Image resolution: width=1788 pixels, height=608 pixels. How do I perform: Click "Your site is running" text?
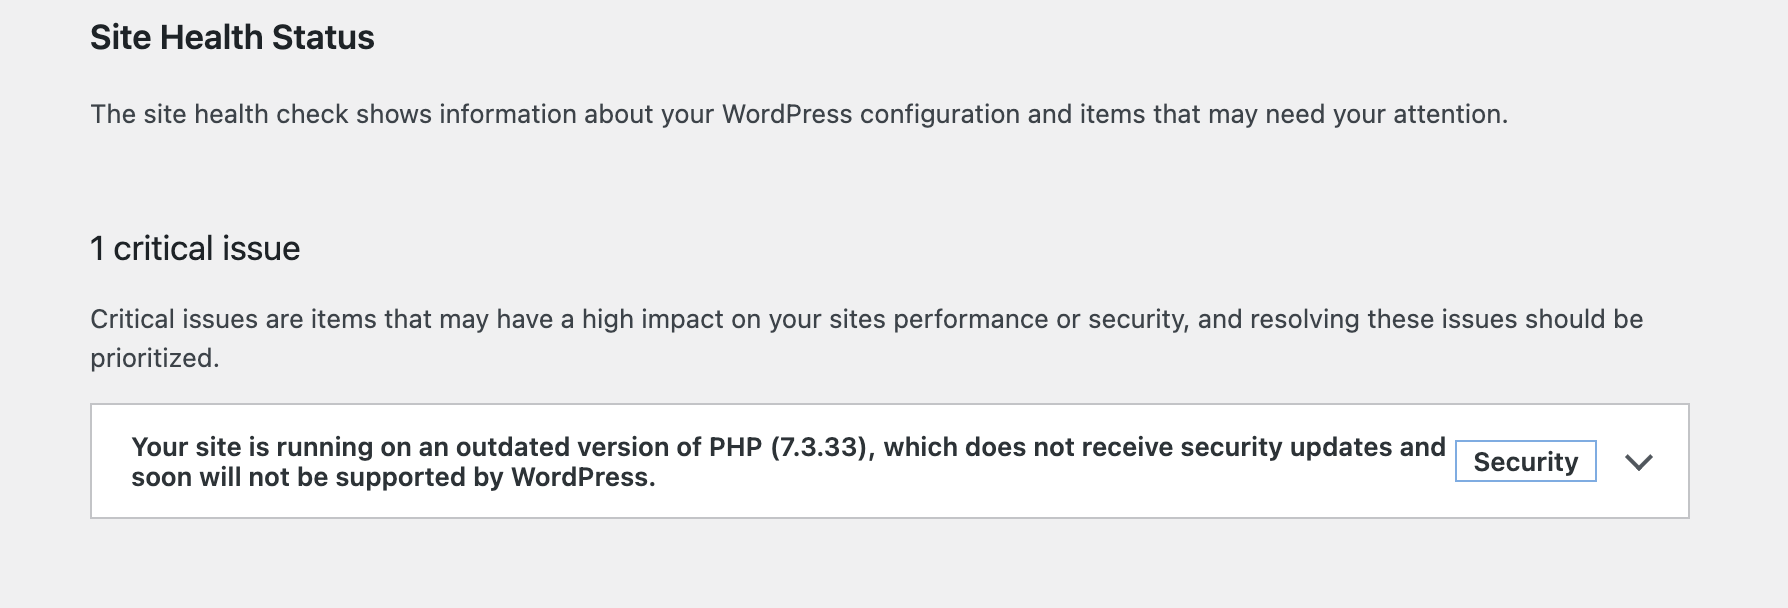pyautogui.click(x=252, y=447)
